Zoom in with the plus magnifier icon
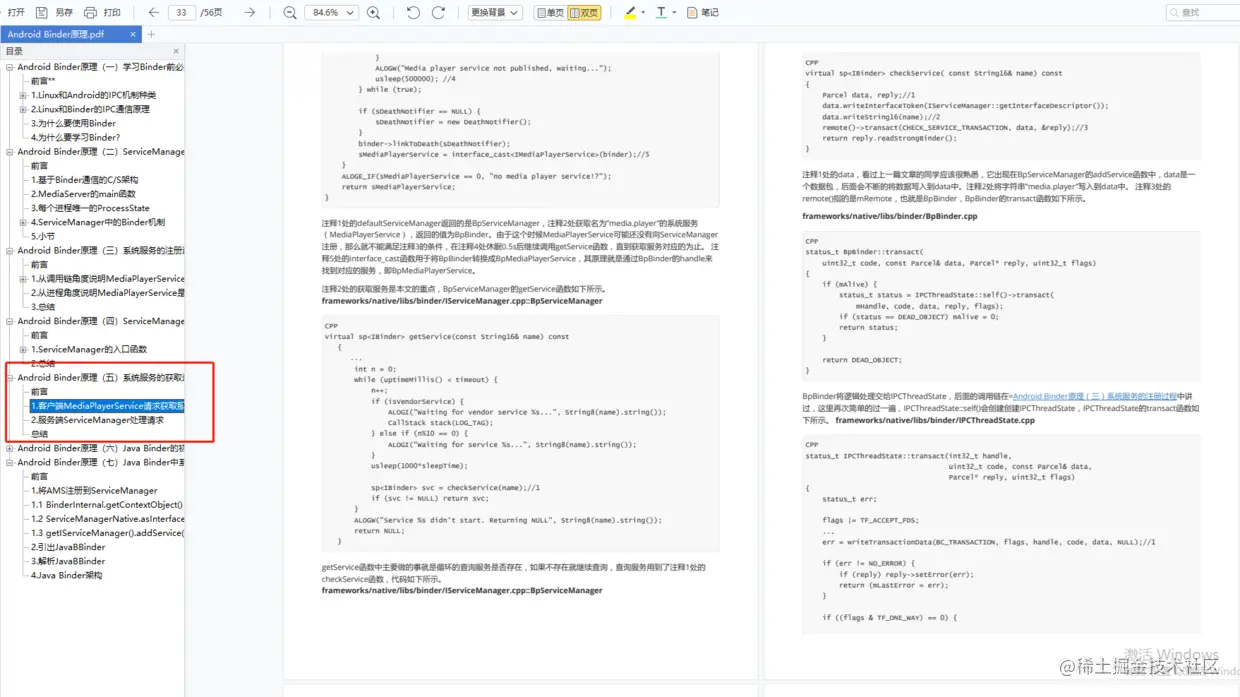 pyautogui.click(x=373, y=13)
